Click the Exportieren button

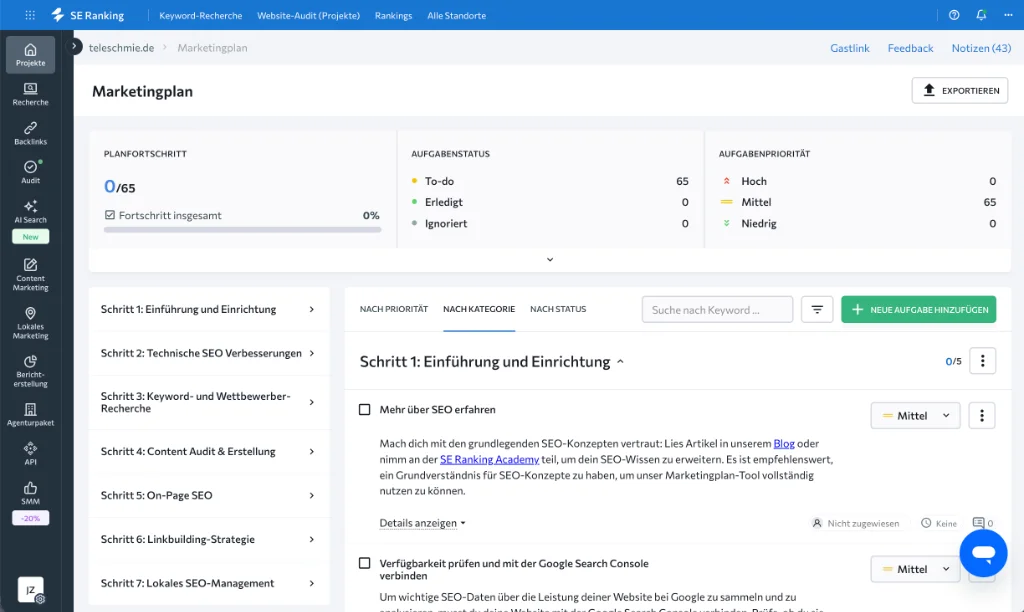coord(959,90)
